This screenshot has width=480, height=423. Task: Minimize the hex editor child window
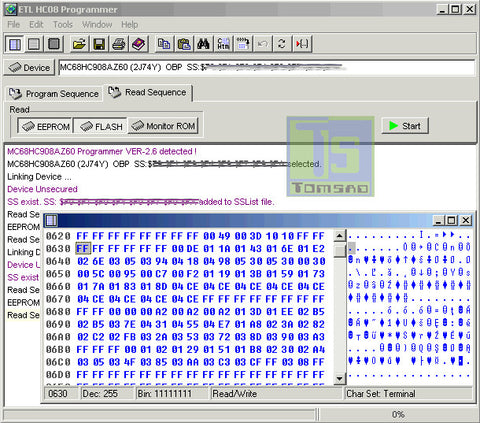click(x=439, y=220)
